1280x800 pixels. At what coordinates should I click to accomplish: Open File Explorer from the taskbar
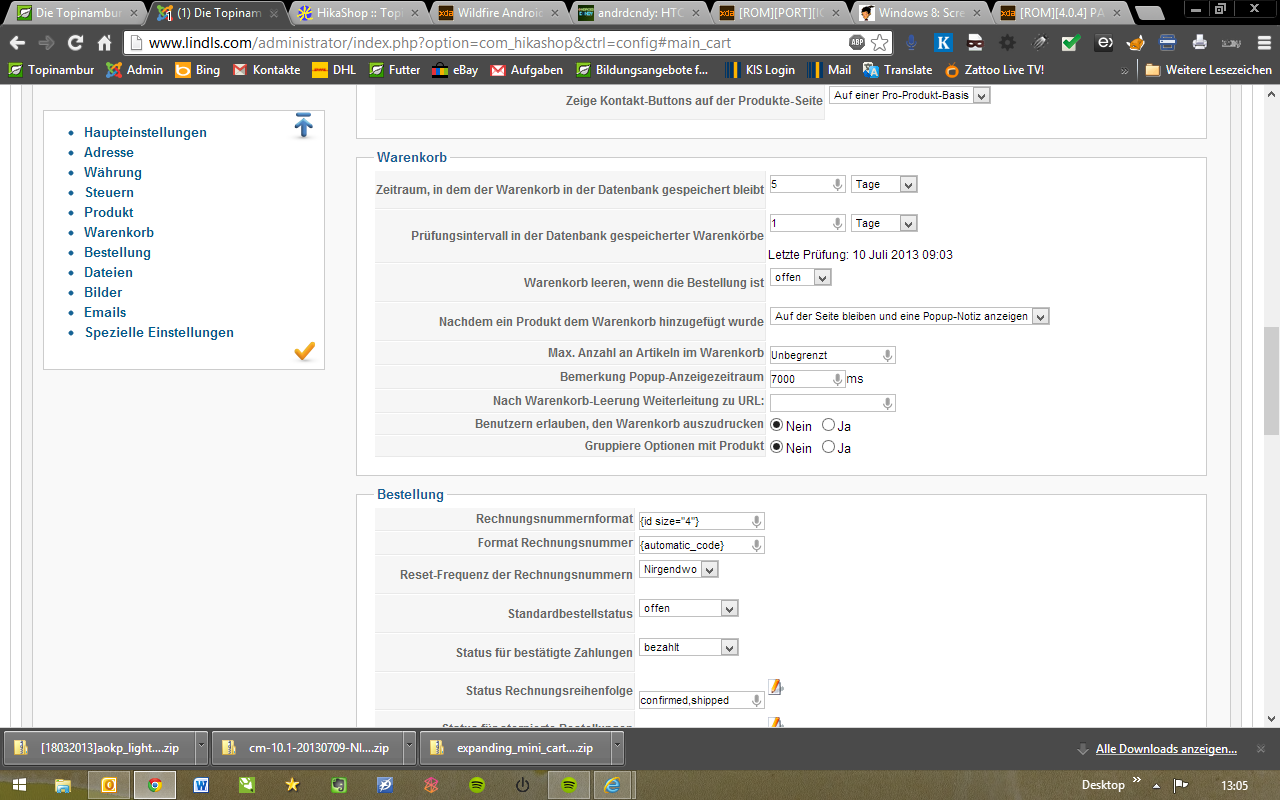(63, 785)
